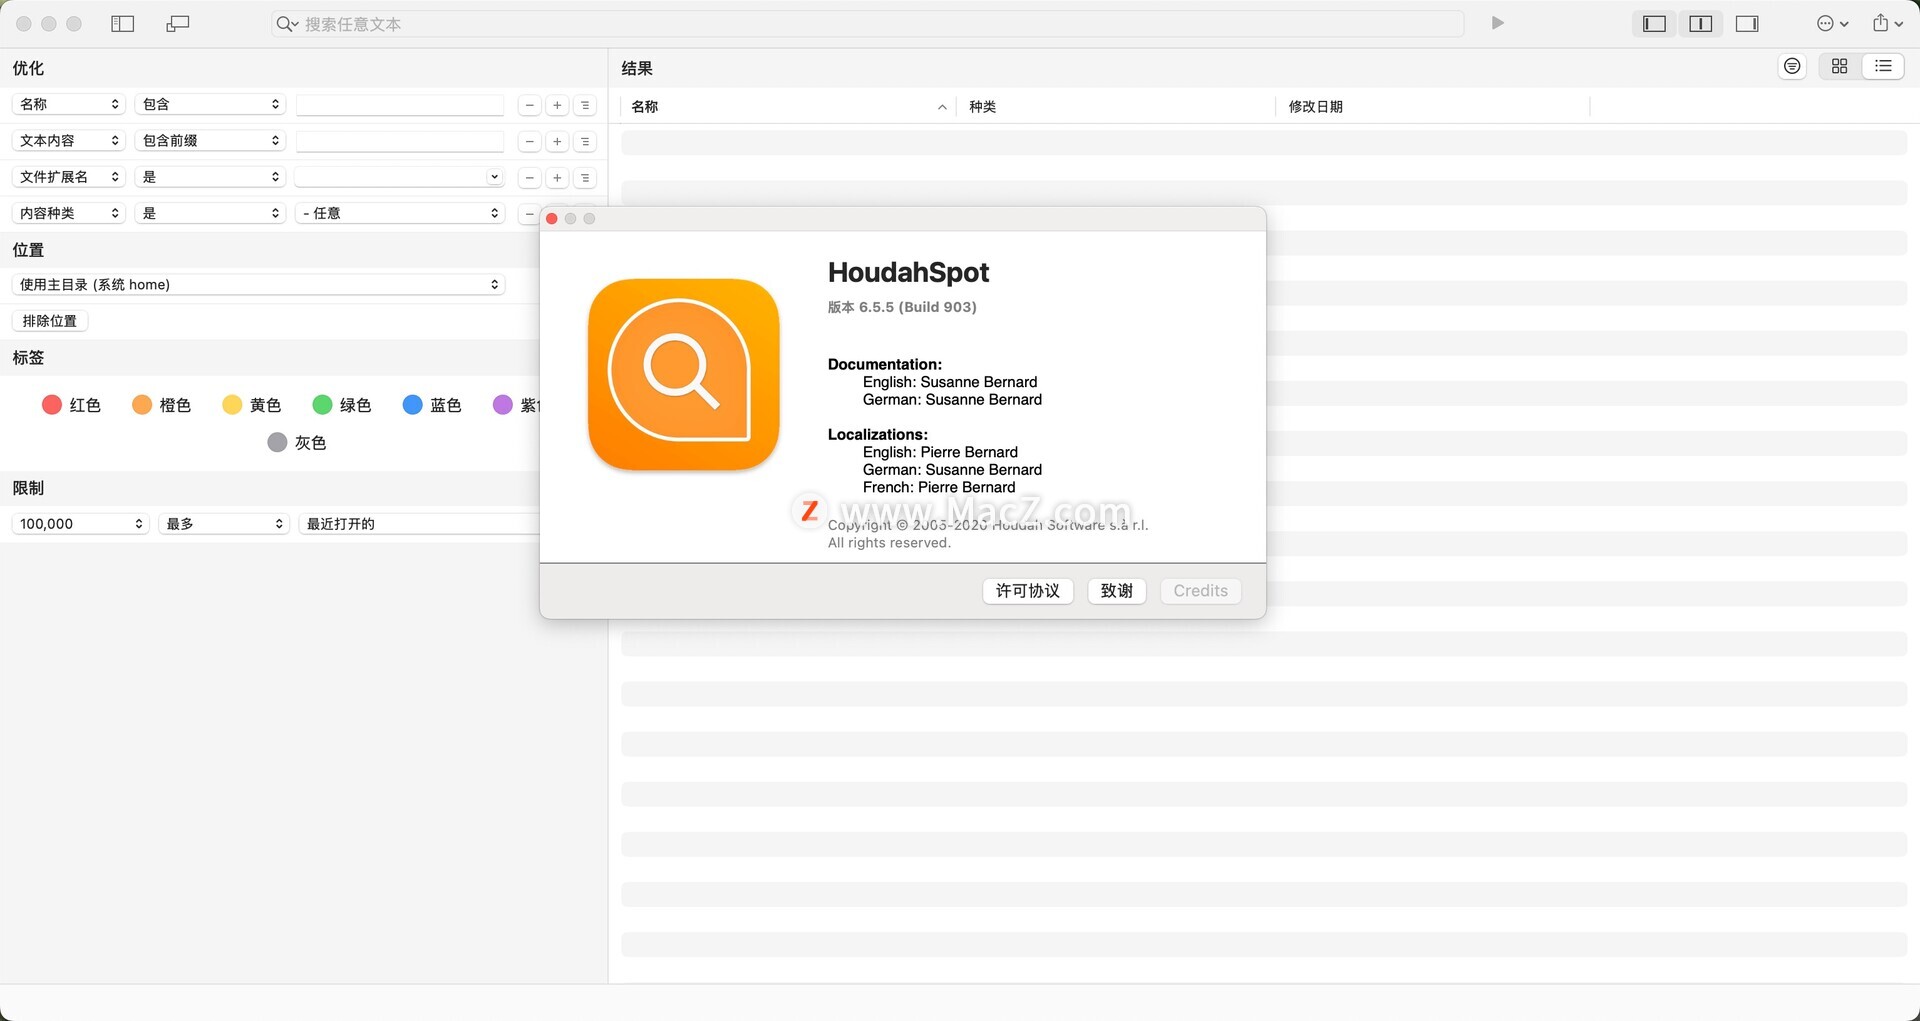This screenshot has width=1920, height=1021.
Task: Toggle right pane layout icon
Action: pos(1747,24)
